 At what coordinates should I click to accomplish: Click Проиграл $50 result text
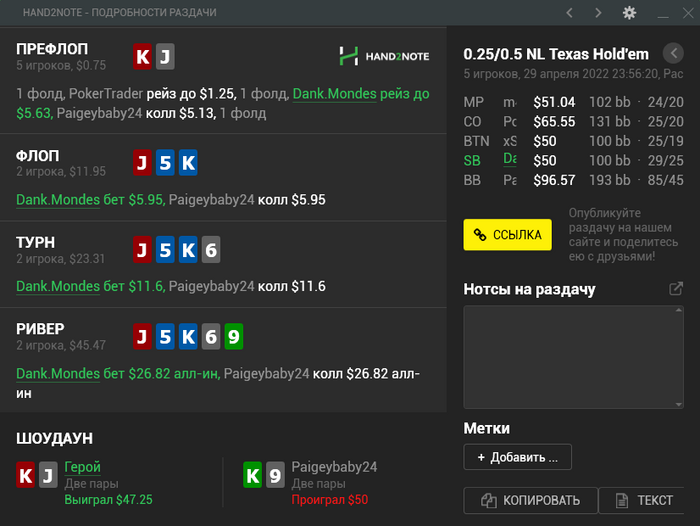(x=330, y=500)
